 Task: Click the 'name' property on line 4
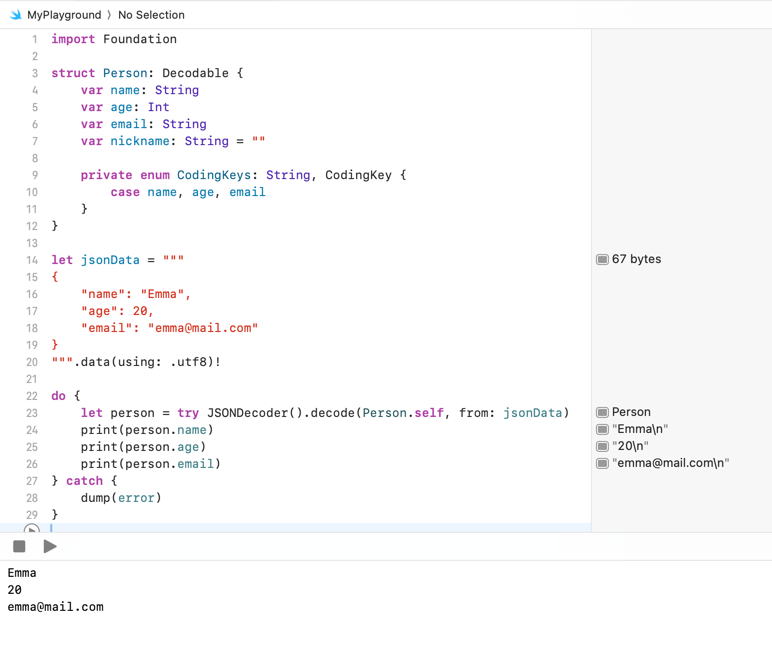(125, 90)
